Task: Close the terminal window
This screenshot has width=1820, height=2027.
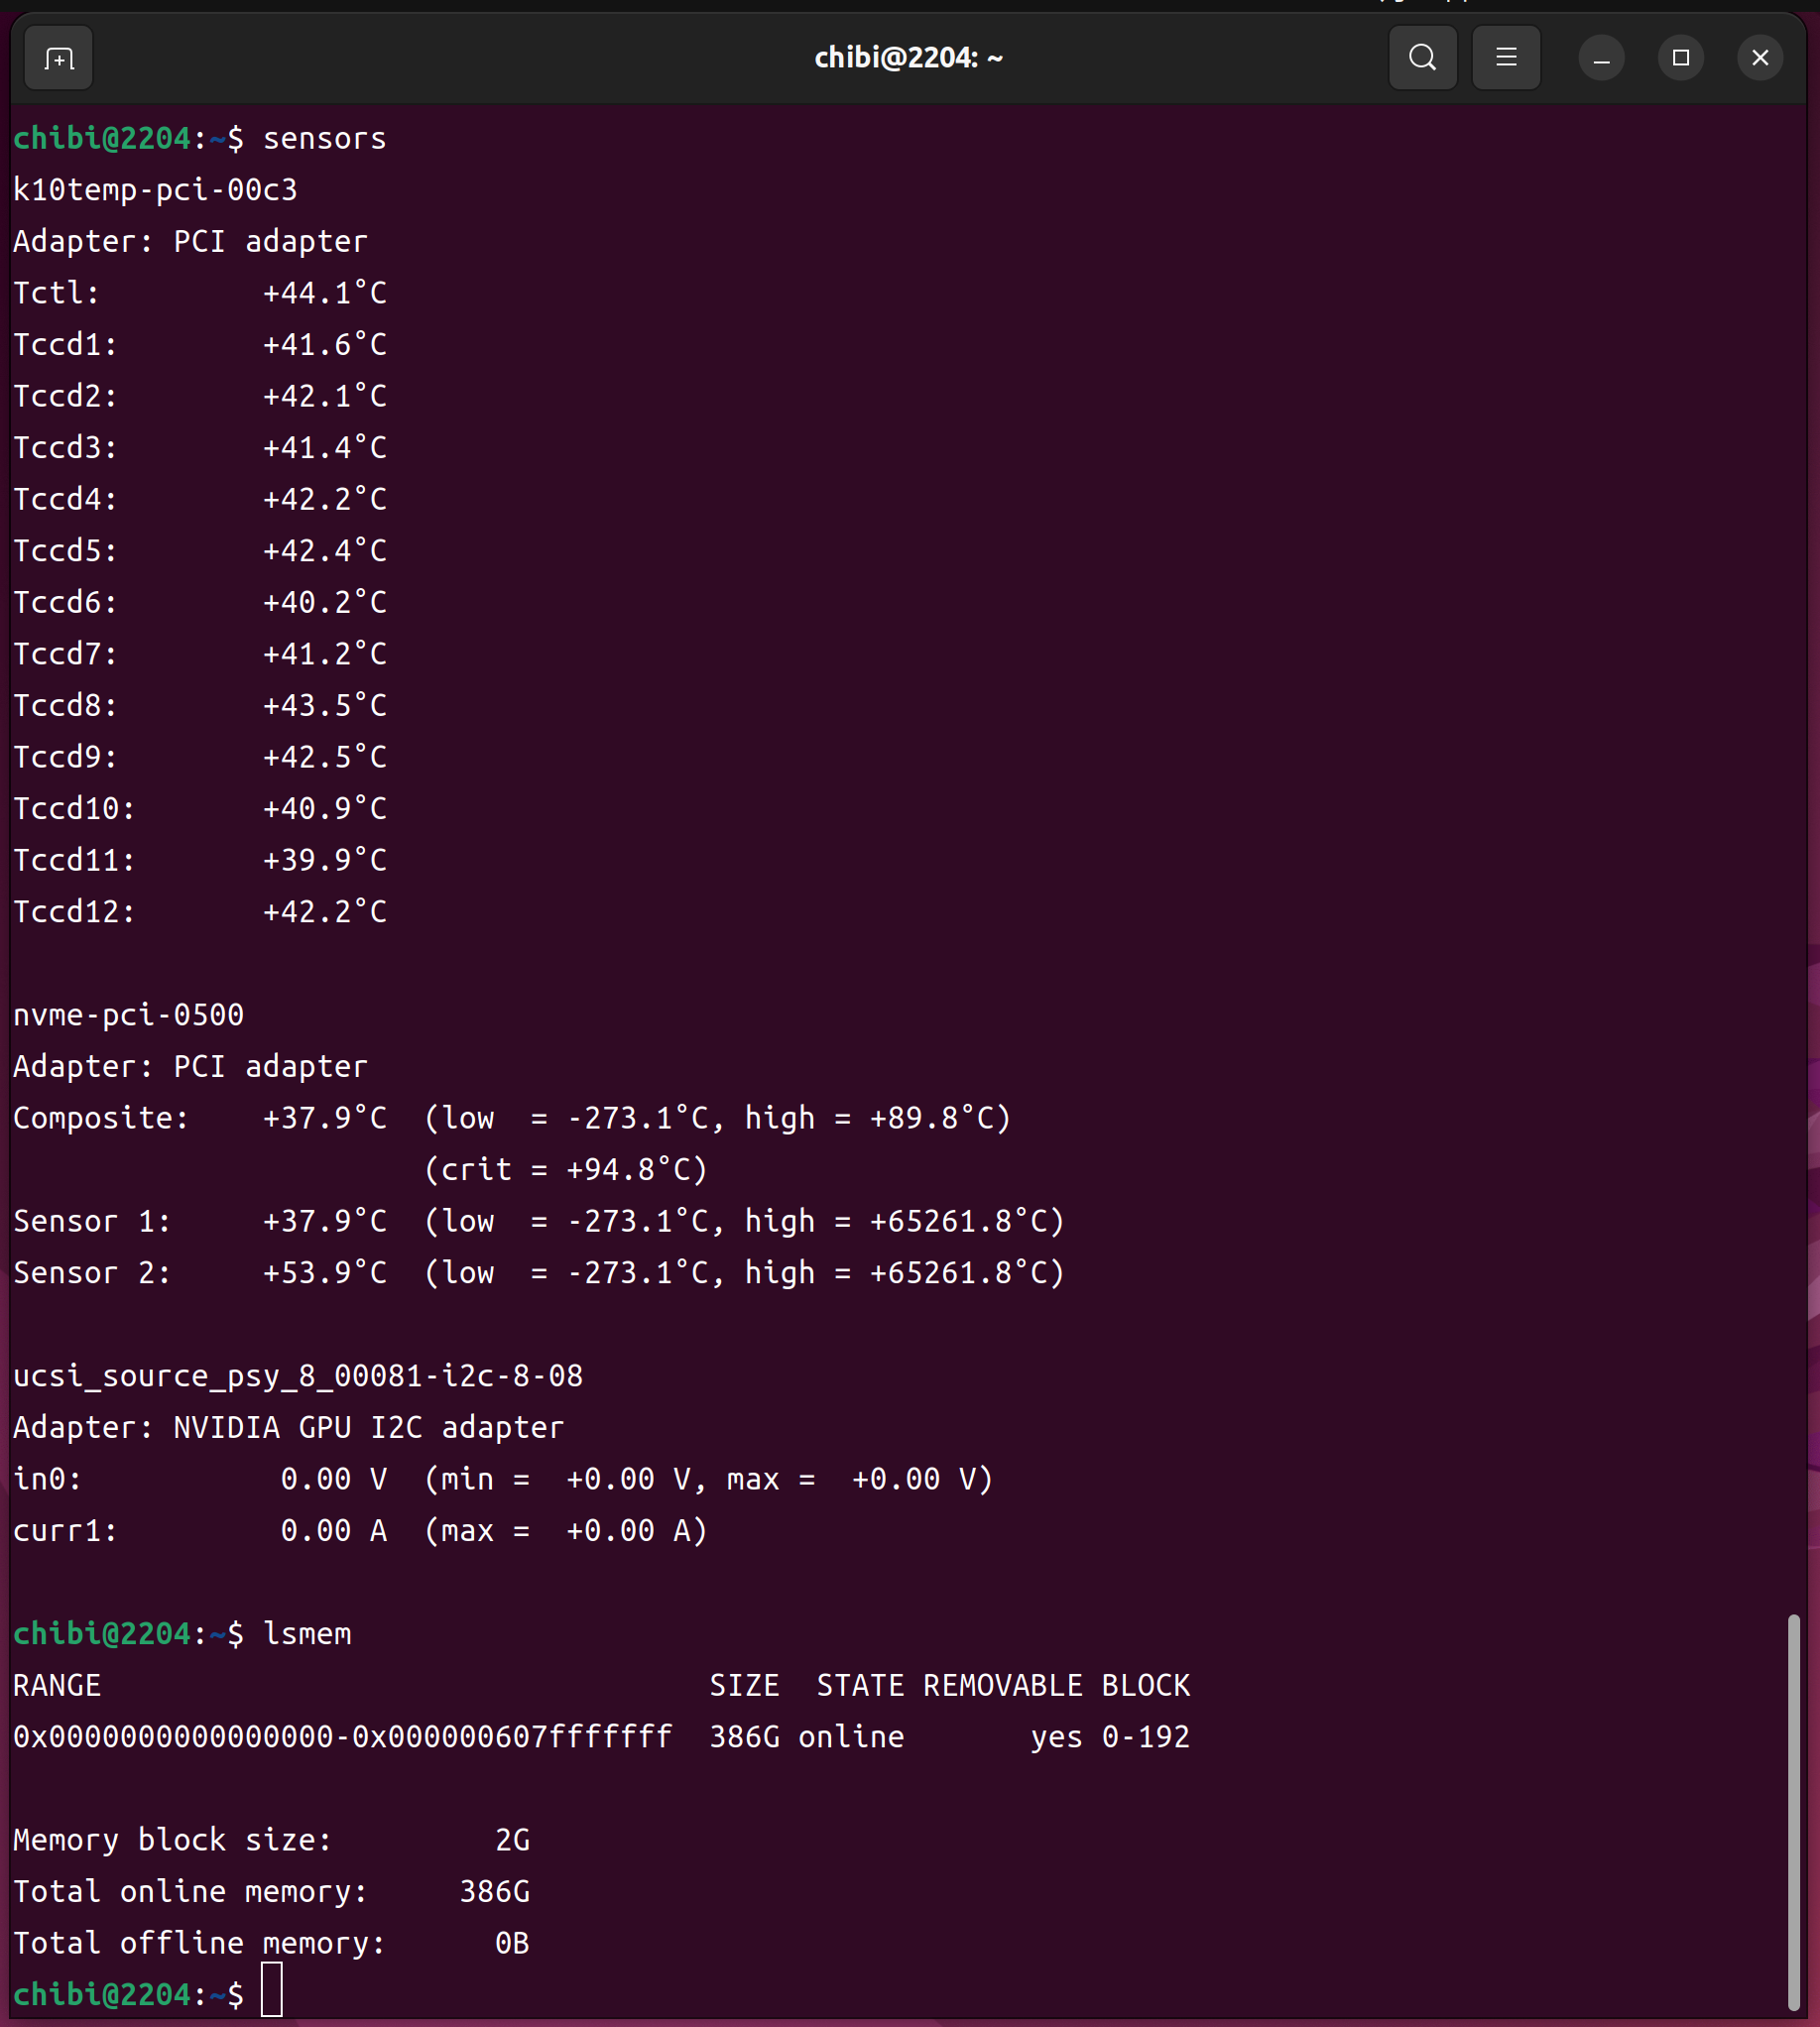Action: click(x=1760, y=58)
